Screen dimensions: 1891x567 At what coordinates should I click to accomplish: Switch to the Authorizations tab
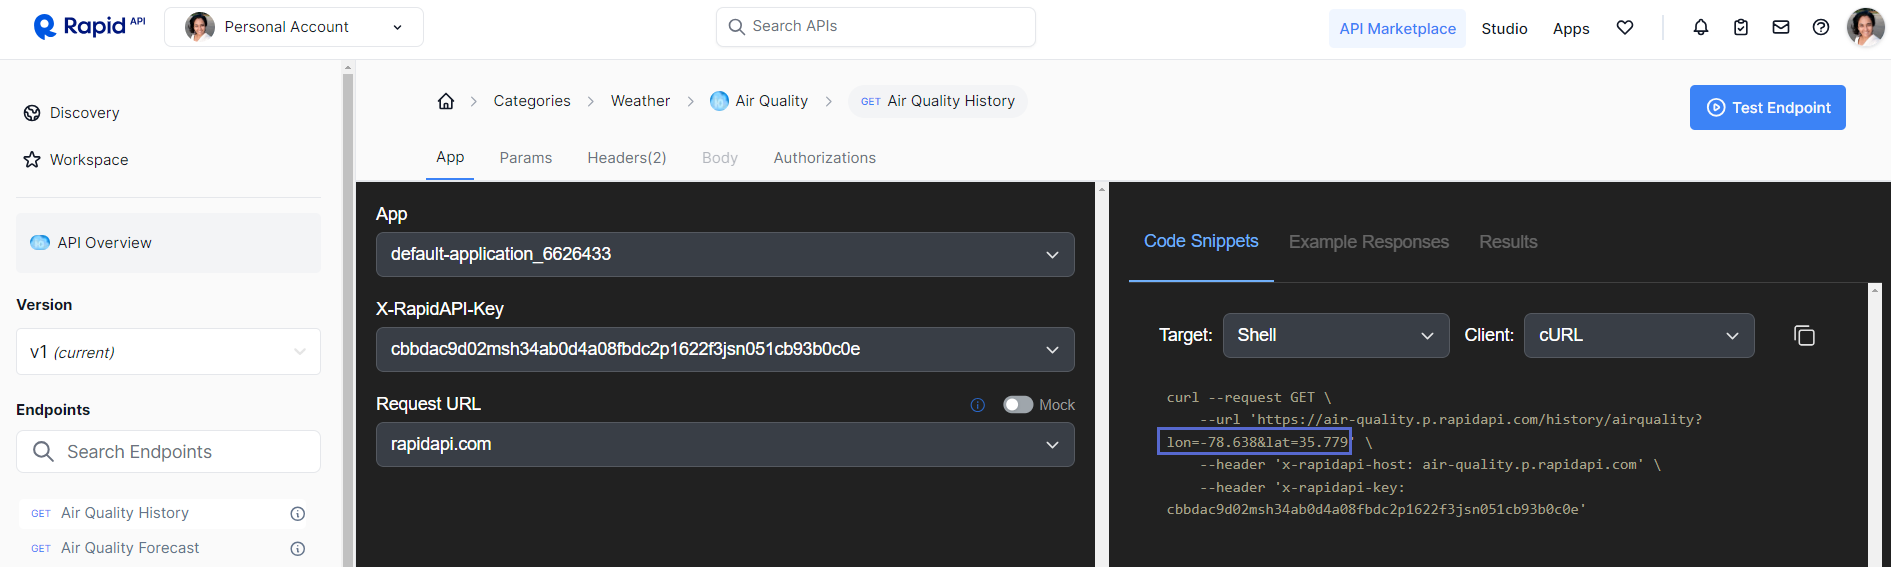click(x=824, y=158)
